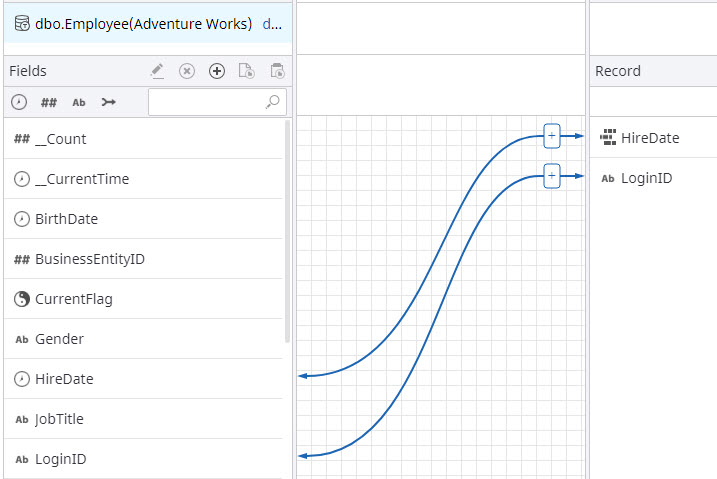
Task: Click the delete field X icon
Action: click(187, 71)
